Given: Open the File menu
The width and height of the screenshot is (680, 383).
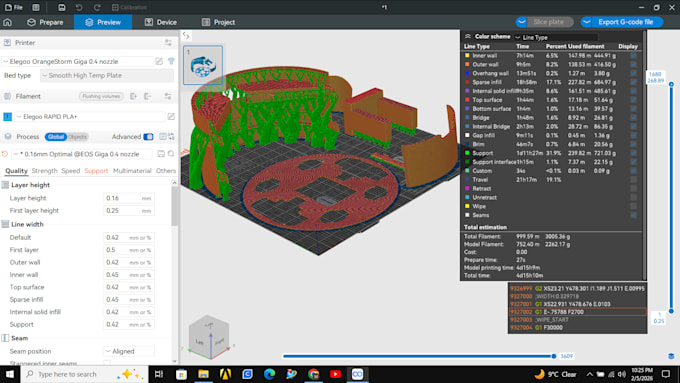Looking at the screenshot, I should (x=13, y=7).
